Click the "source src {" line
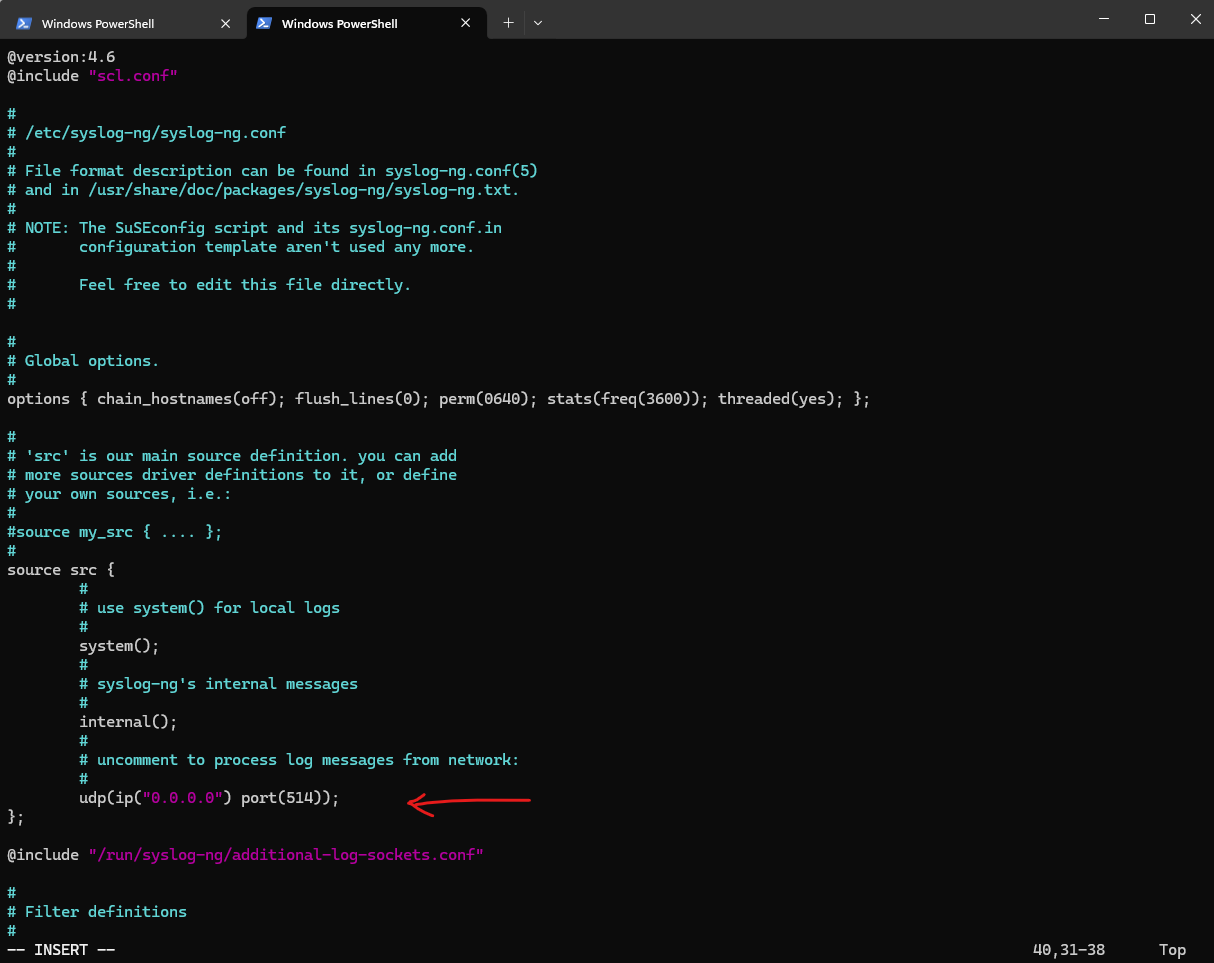Viewport: 1214px width, 963px height. click(x=61, y=570)
